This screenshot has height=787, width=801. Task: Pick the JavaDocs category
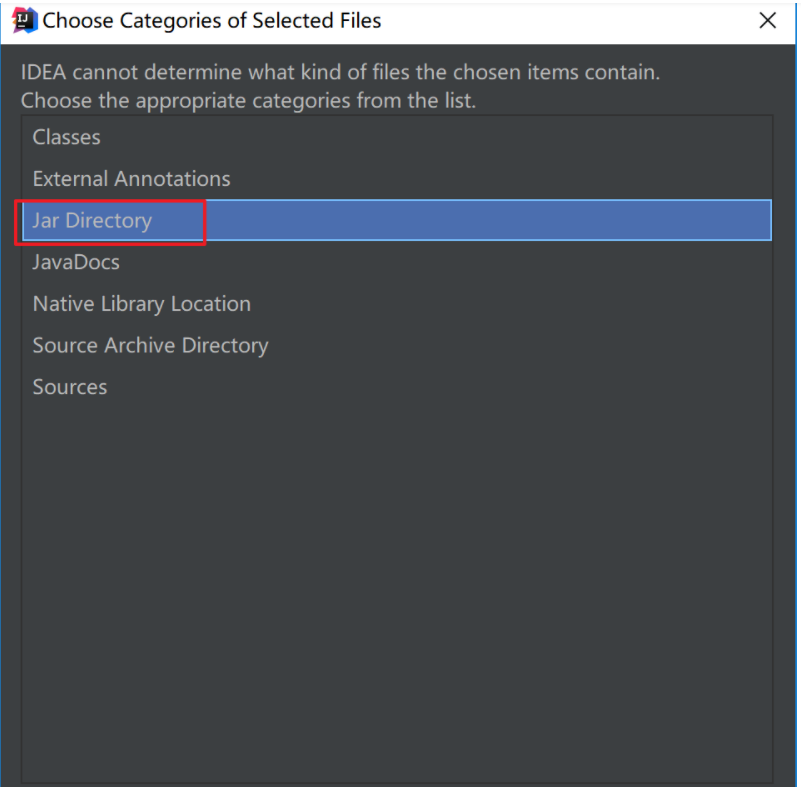point(396,262)
